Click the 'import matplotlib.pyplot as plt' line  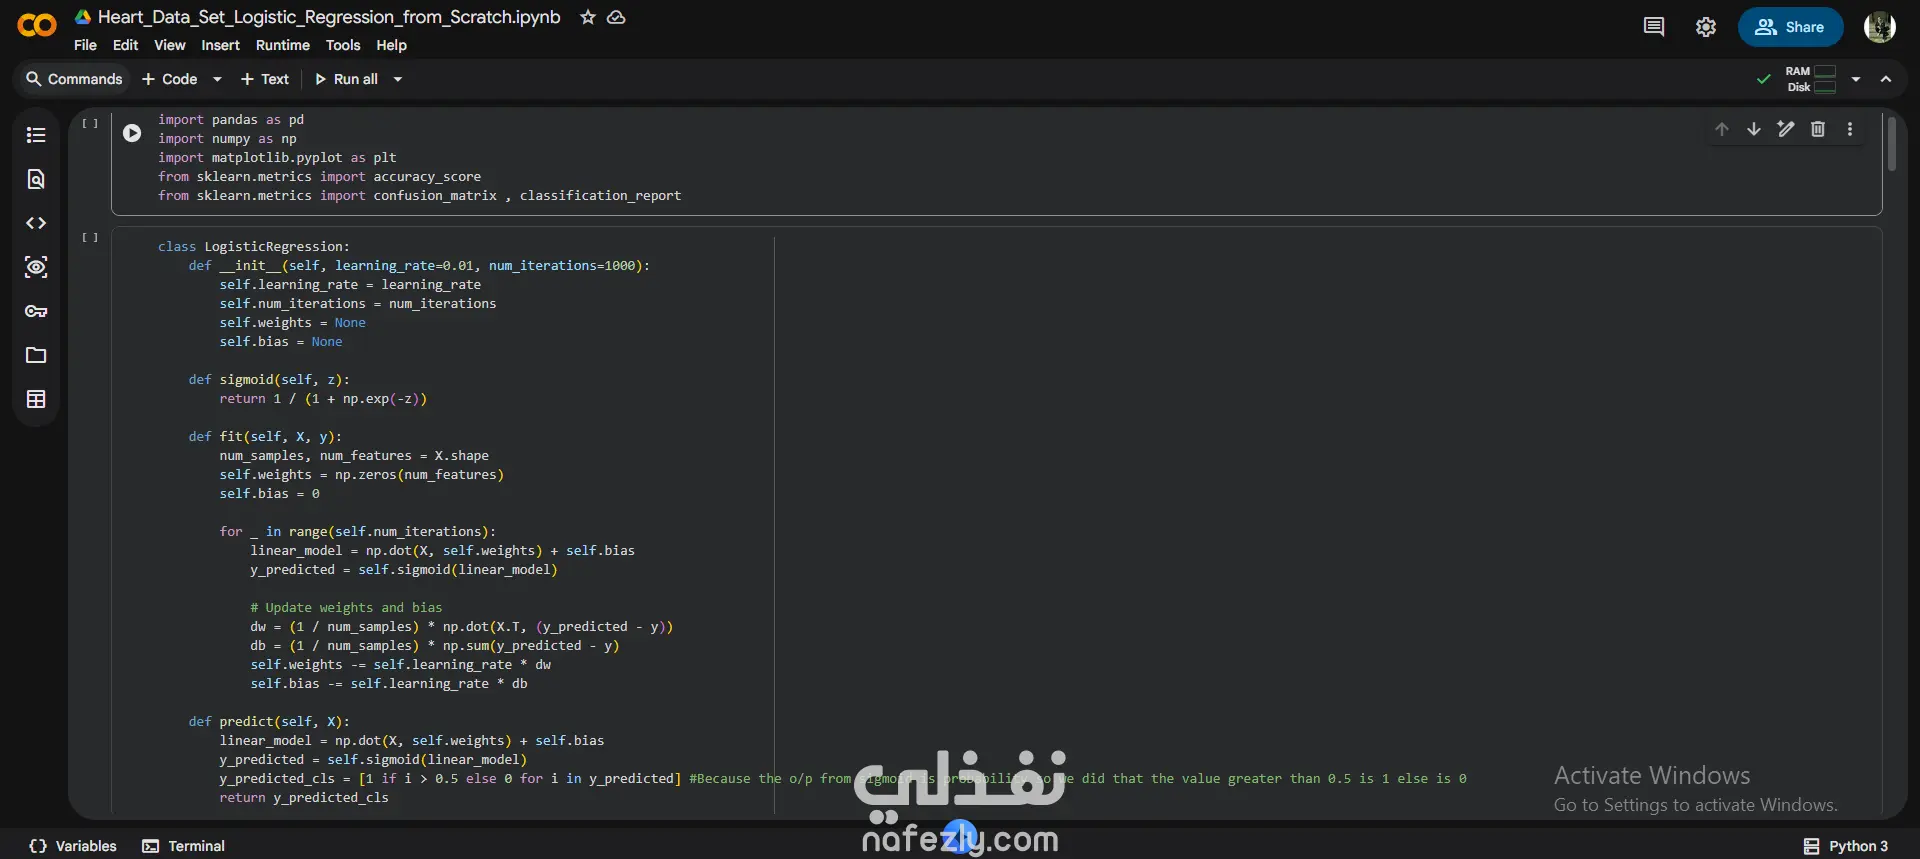tap(277, 158)
